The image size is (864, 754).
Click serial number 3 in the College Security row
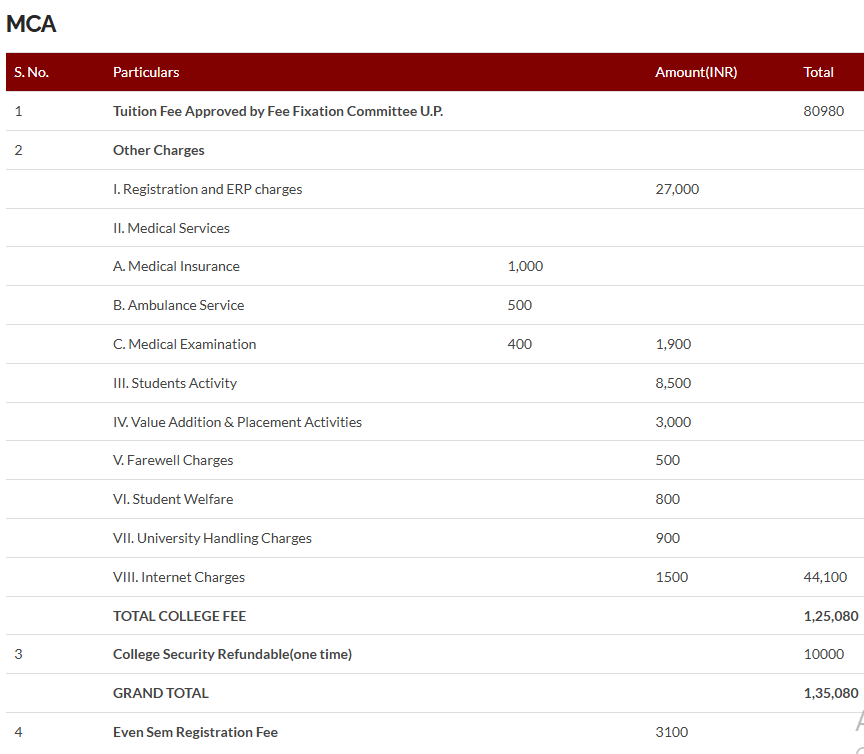tap(19, 654)
